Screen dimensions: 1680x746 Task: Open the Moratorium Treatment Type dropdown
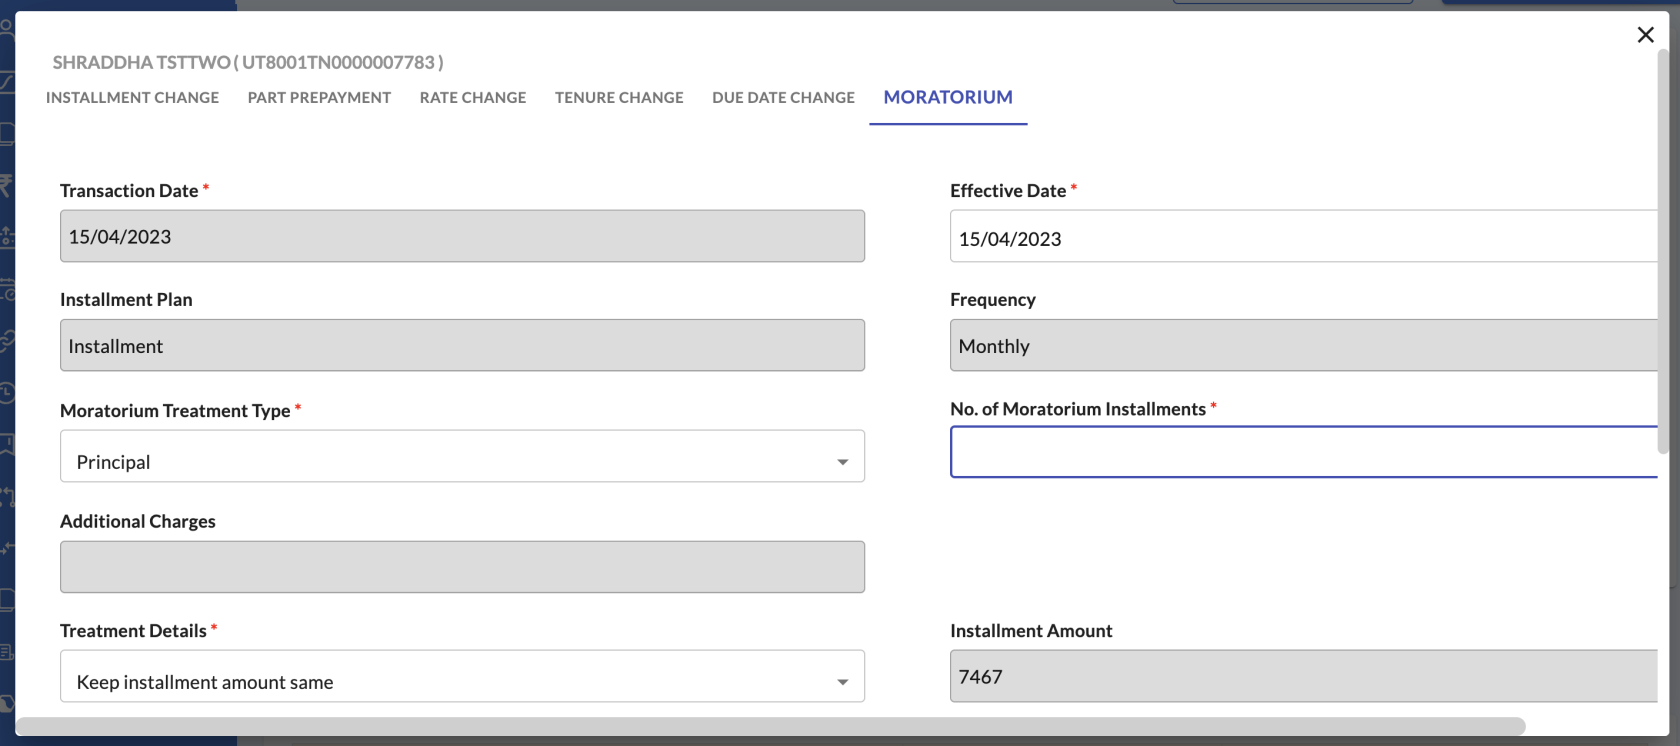[x=462, y=456]
